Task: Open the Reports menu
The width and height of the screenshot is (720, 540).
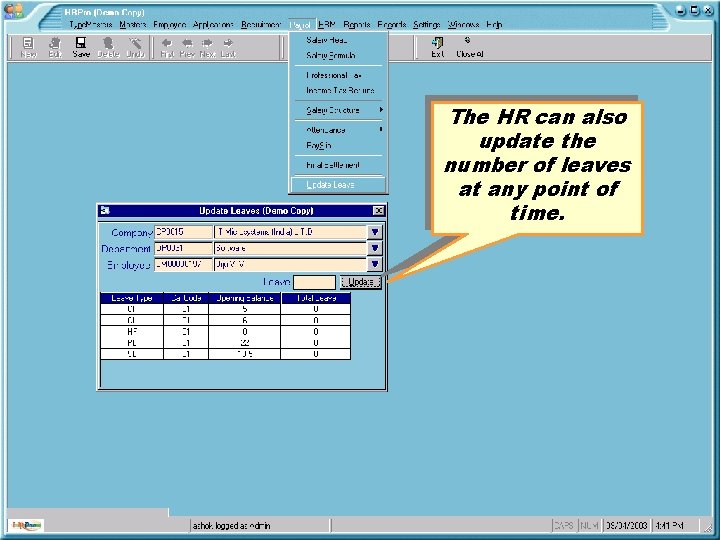Action: click(x=357, y=24)
